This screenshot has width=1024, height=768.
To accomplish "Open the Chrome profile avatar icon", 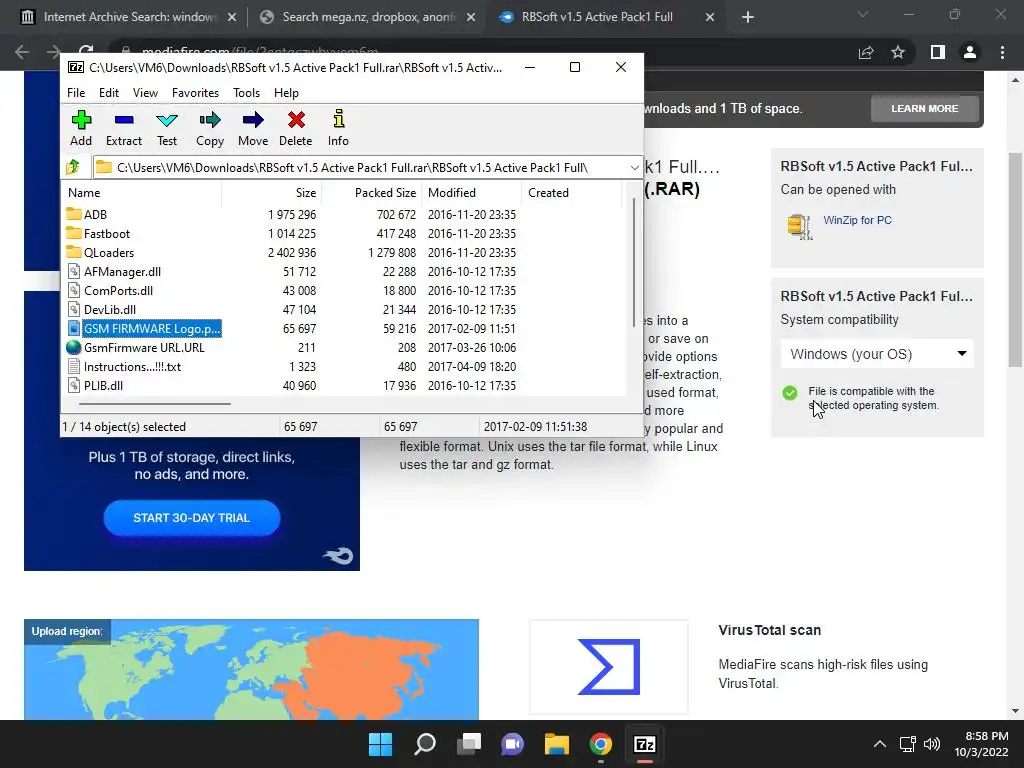I will tap(970, 52).
